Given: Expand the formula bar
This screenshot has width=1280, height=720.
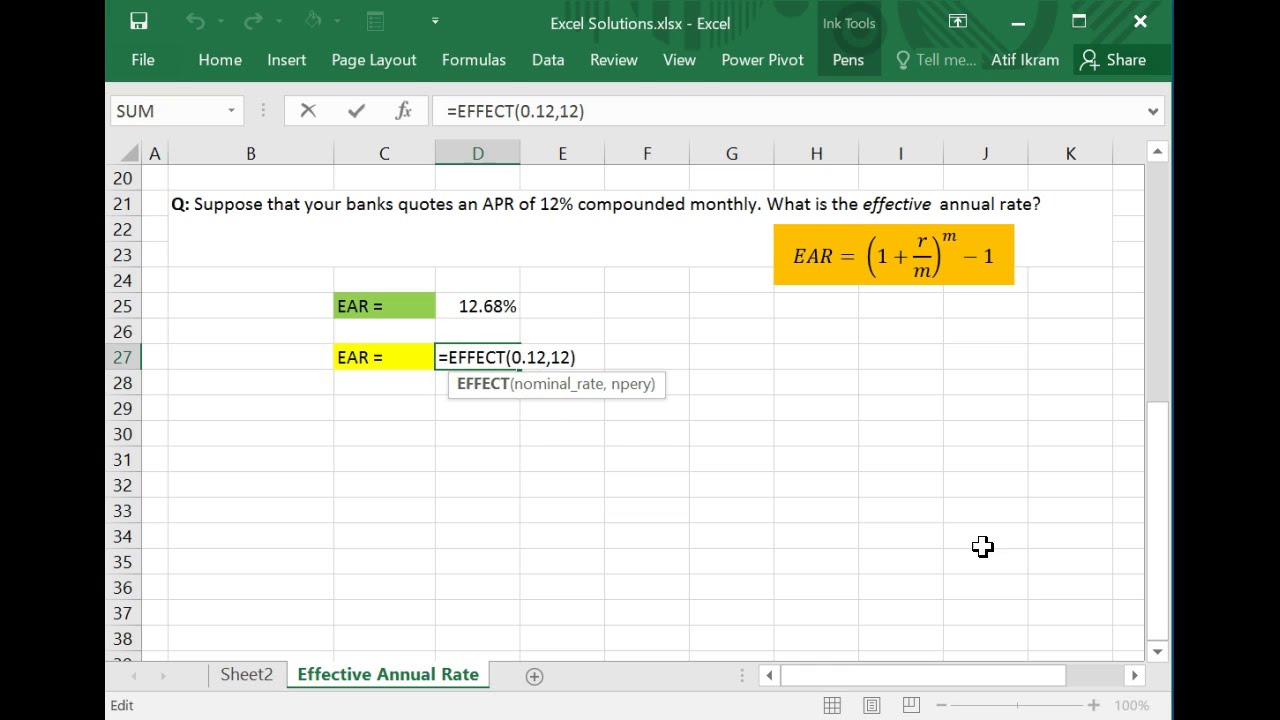Looking at the screenshot, I should click(x=1153, y=111).
